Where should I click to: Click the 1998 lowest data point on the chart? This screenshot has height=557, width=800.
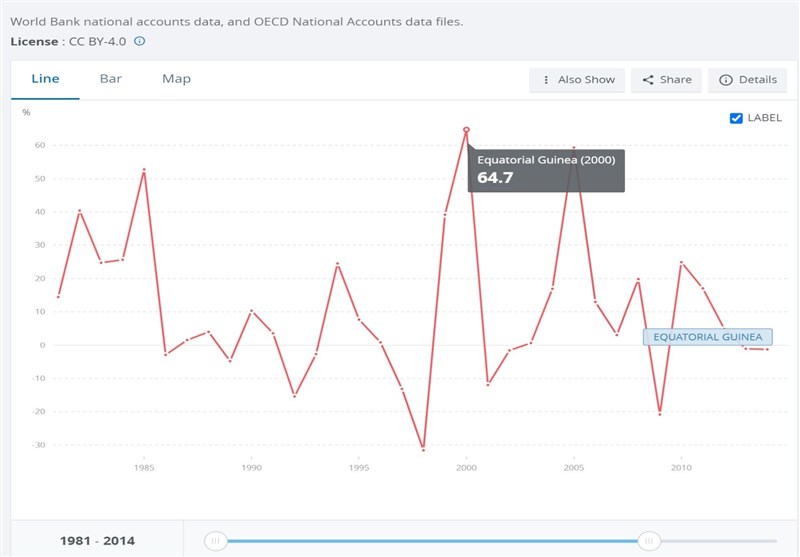coord(423,449)
